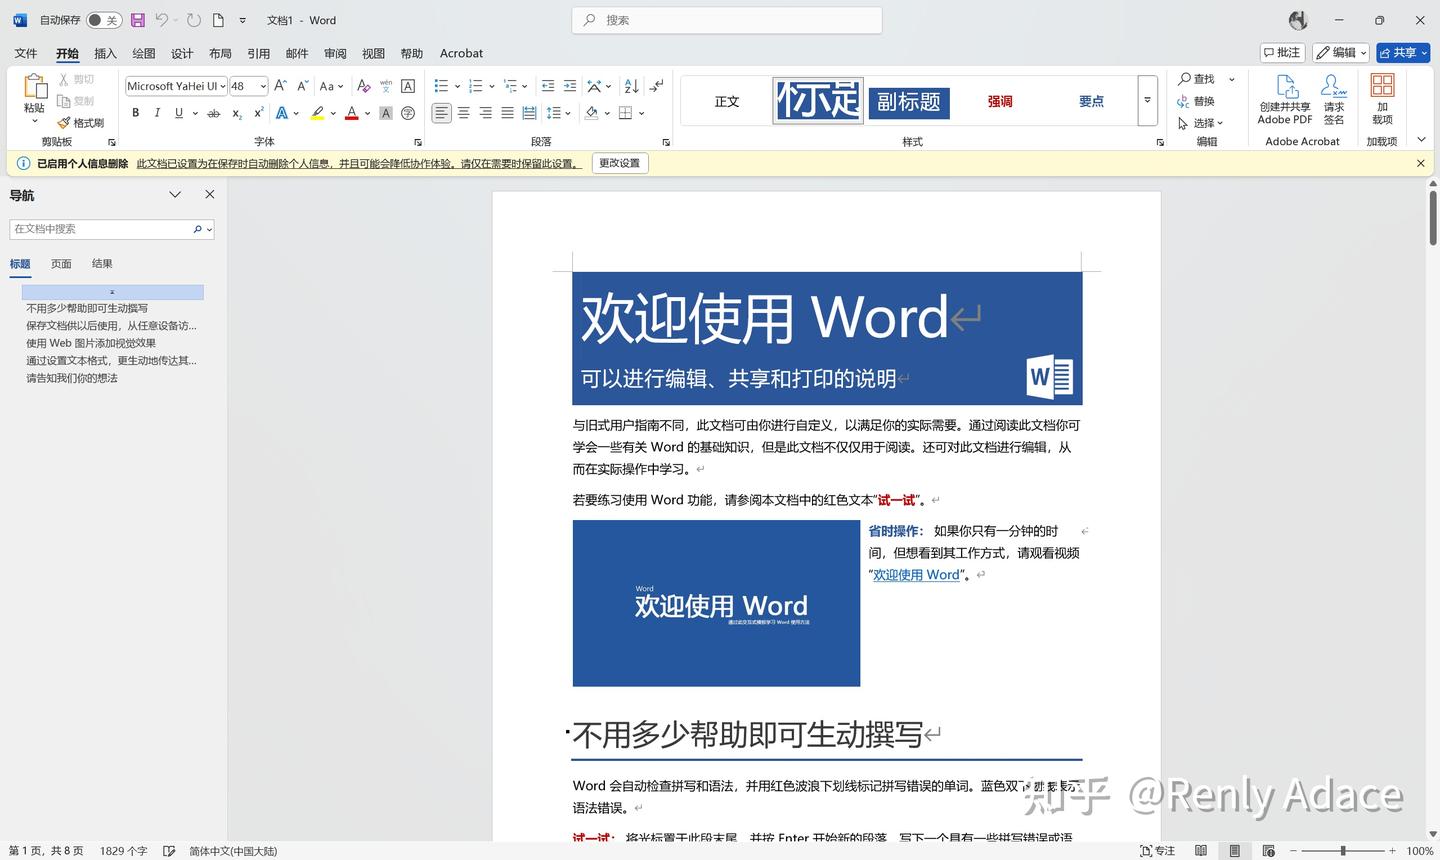This screenshot has width=1440, height=860.
Task: Click the Undo arrow in title bar
Action: pos(161,20)
